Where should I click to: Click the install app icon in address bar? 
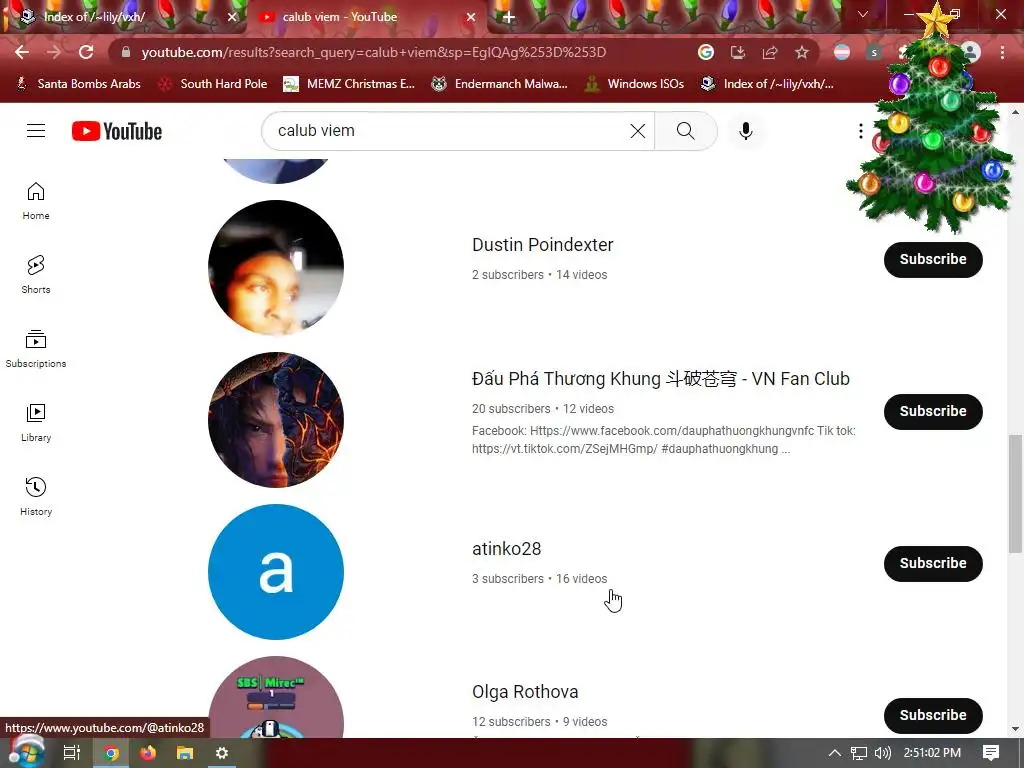pyautogui.click(x=738, y=52)
